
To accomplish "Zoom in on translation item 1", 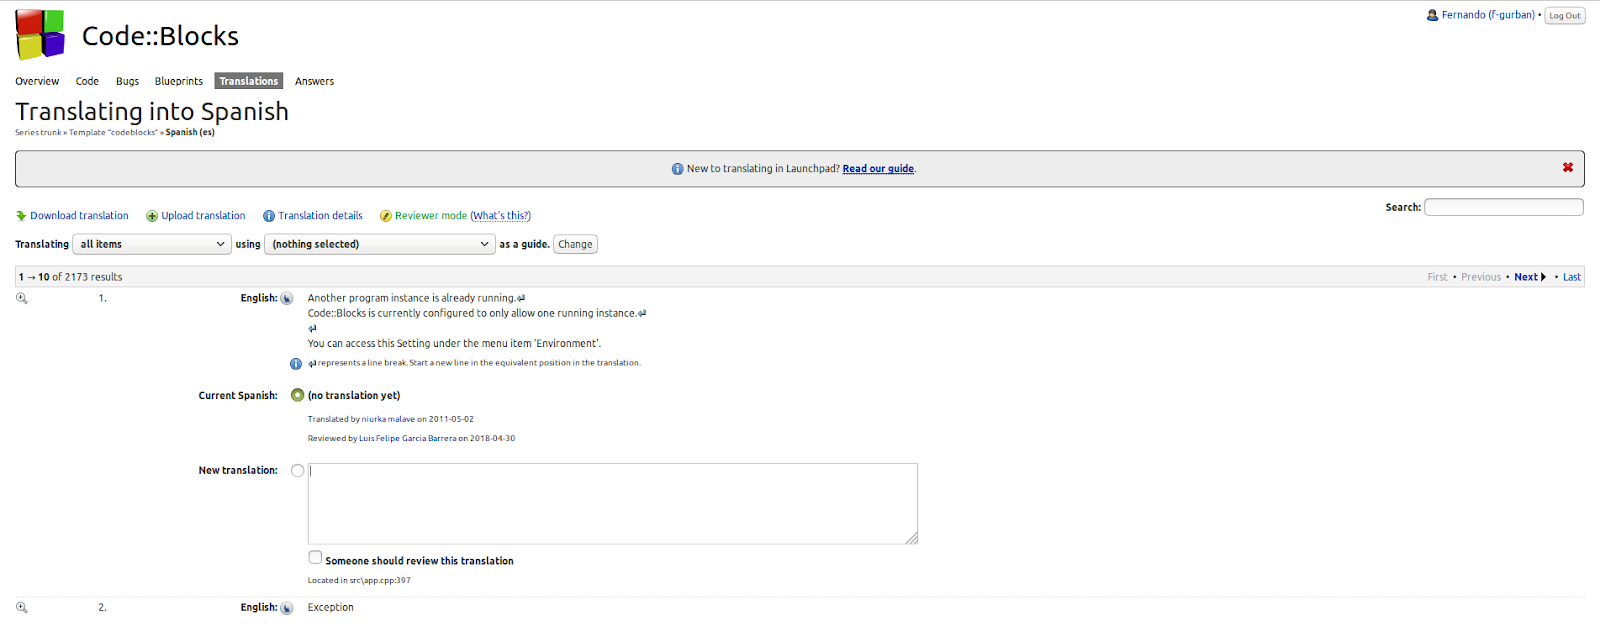I will tap(22, 298).
